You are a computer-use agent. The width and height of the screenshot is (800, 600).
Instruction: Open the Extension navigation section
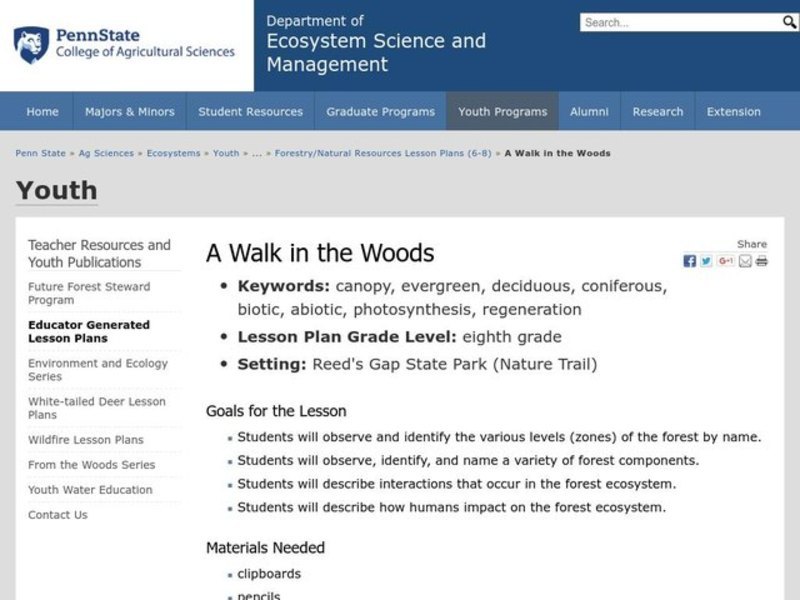(733, 111)
